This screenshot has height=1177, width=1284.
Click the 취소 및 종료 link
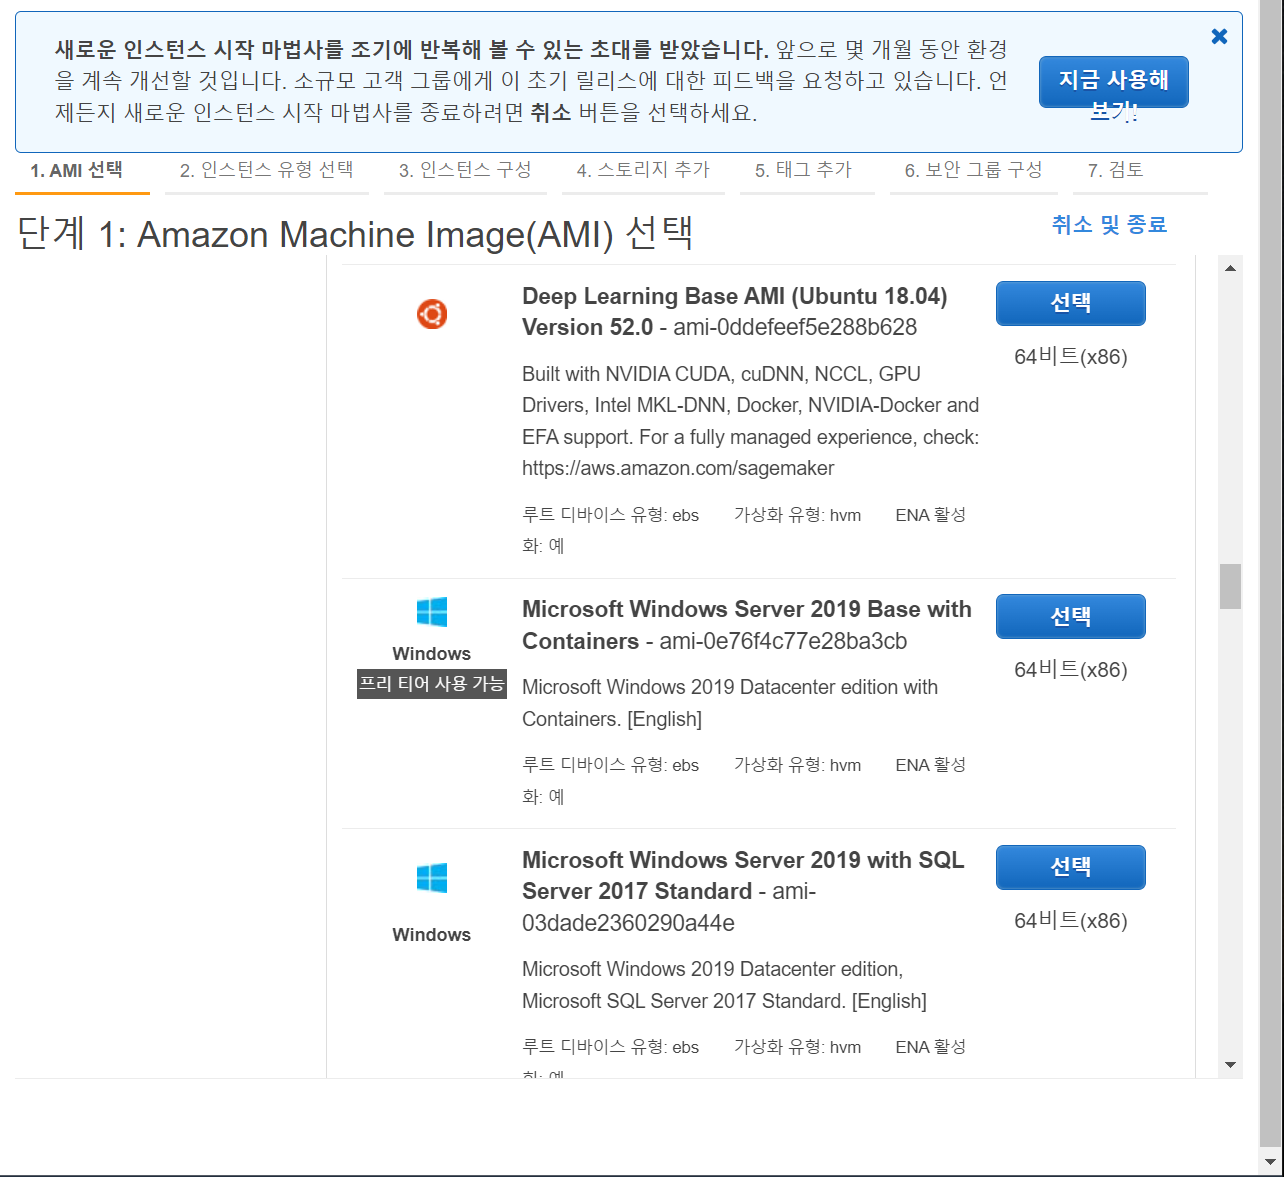[x=1109, y=225]
